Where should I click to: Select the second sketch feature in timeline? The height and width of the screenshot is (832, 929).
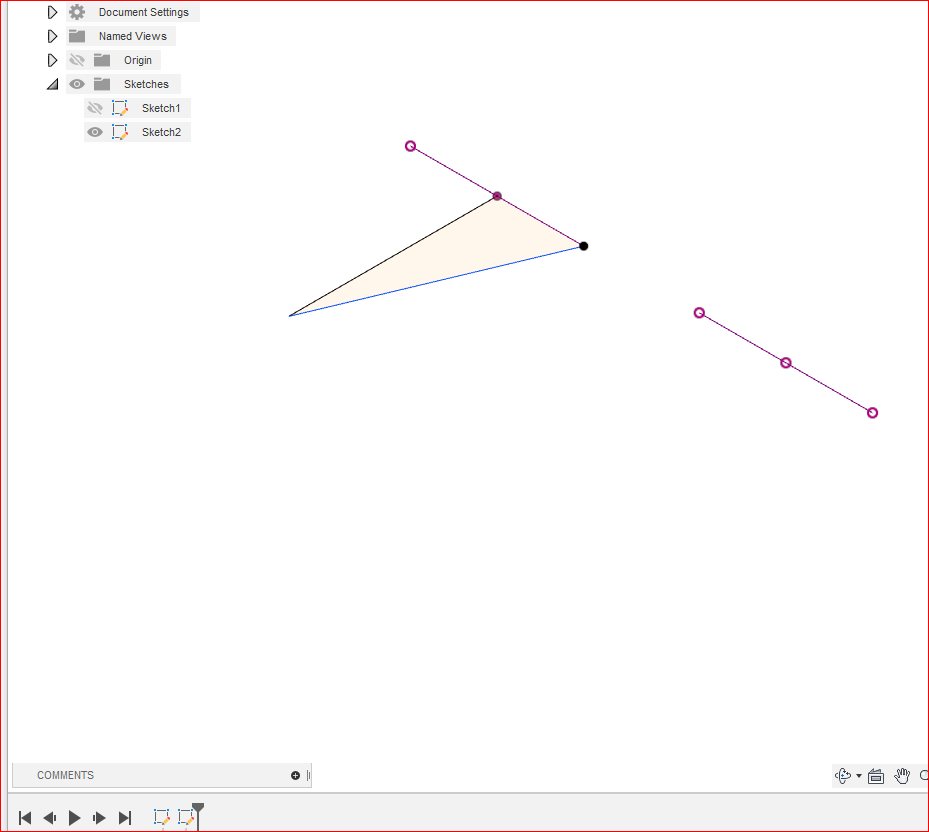coord(186,817)
